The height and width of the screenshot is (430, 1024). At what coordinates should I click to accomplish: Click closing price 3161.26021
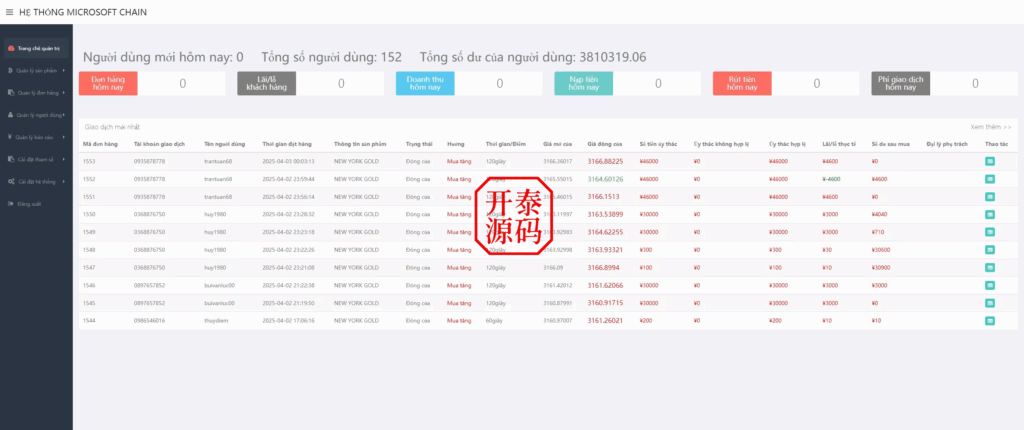point(605,320)
